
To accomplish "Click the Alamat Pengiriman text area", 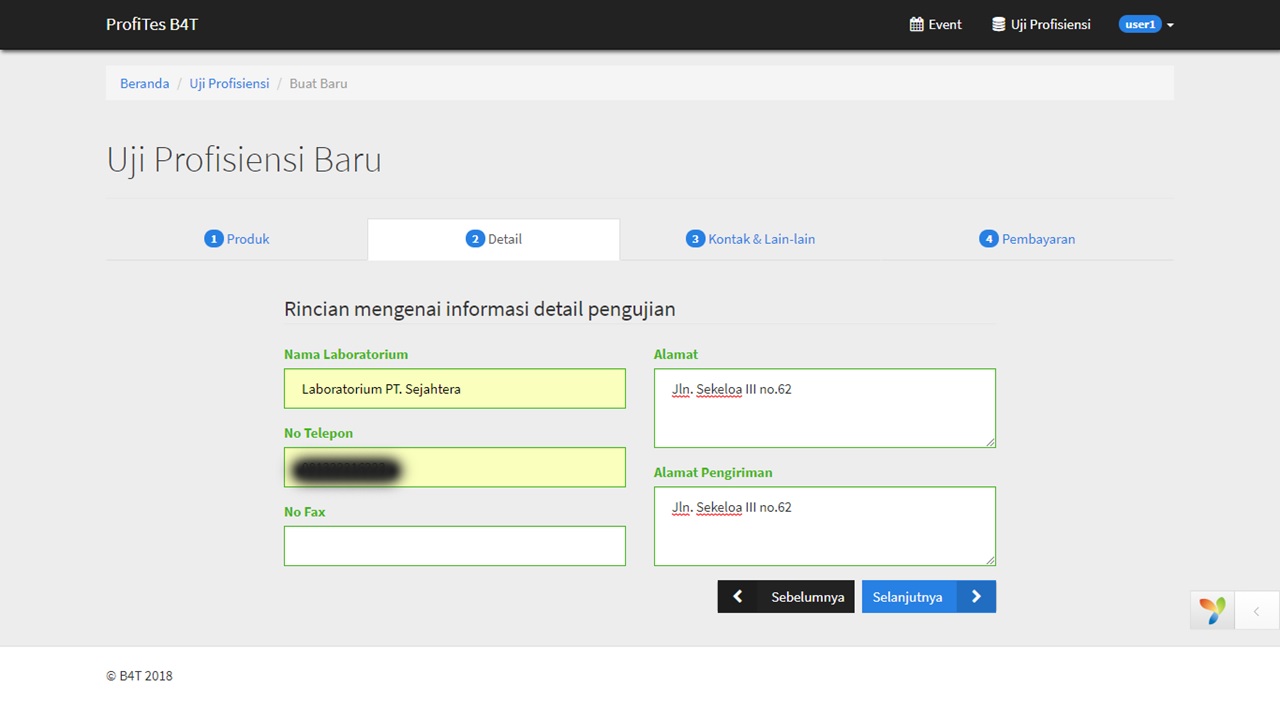I will pos(824,526).
